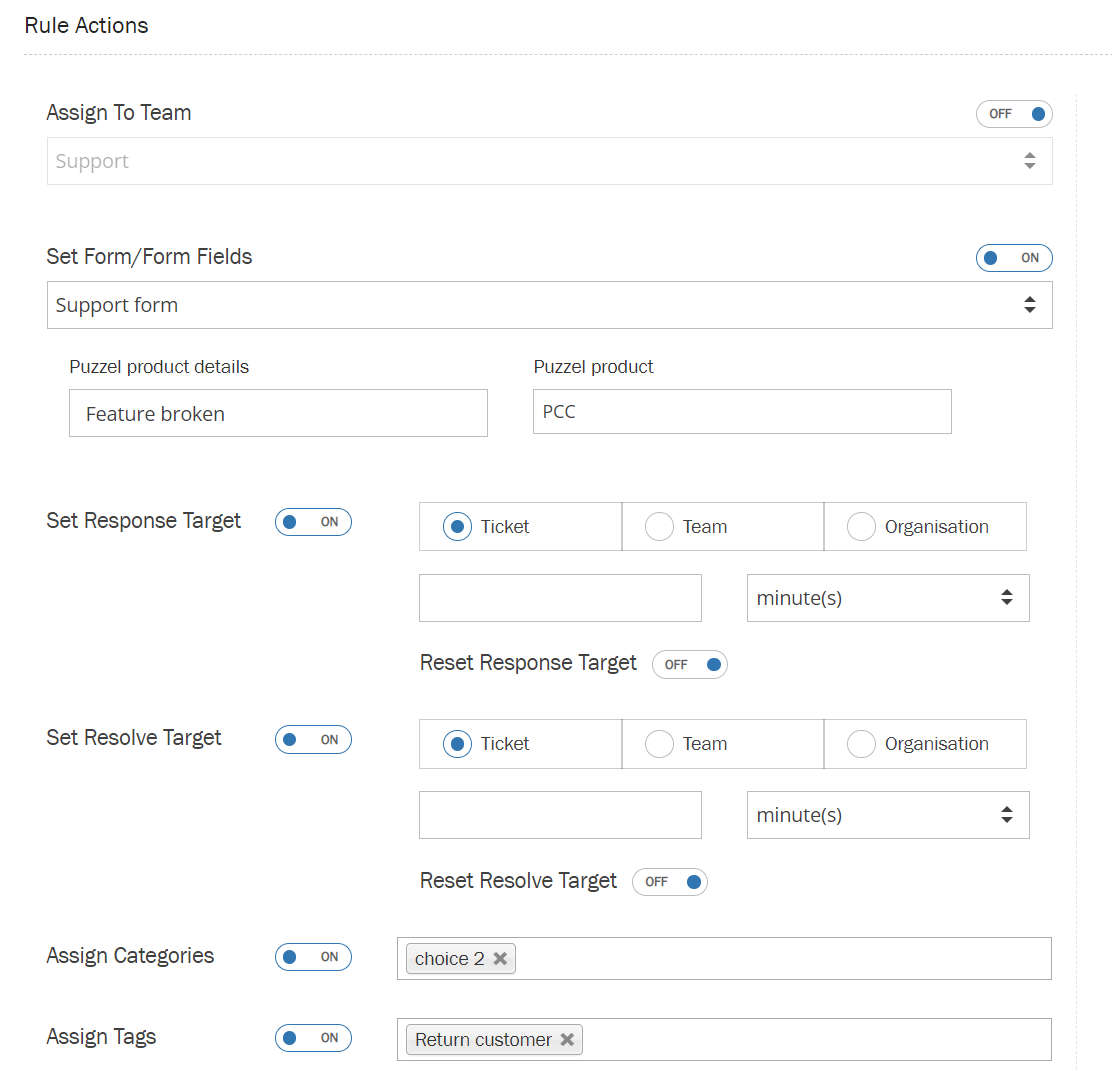
Task: Enable the Reset Response Target toggle
Action: pos(690,665)
